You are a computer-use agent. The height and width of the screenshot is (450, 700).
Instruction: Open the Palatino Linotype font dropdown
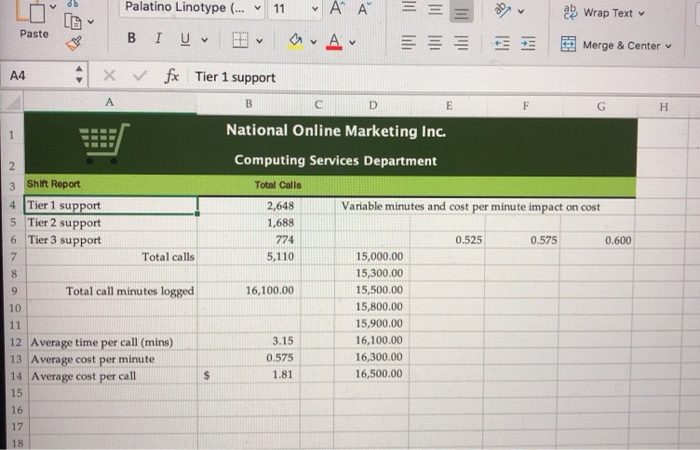point(258,8)
